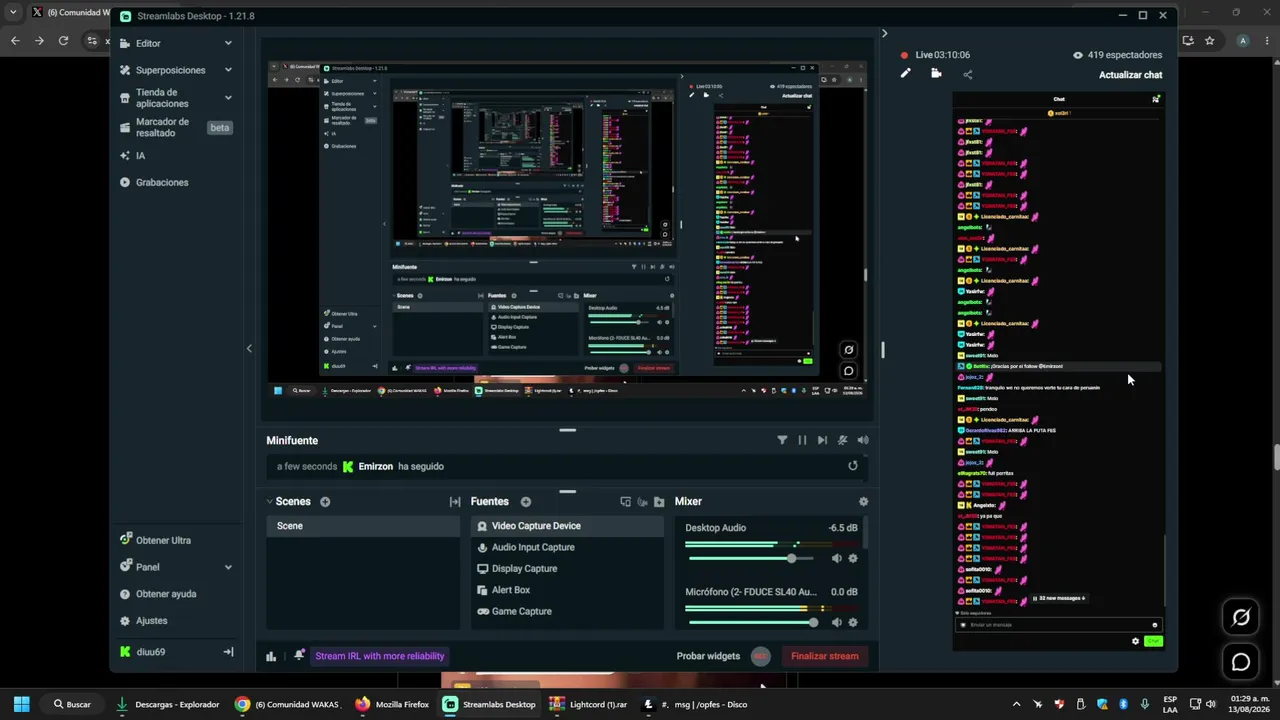
Task: Add a source folder in Fuentes
Action: (659, 502)
